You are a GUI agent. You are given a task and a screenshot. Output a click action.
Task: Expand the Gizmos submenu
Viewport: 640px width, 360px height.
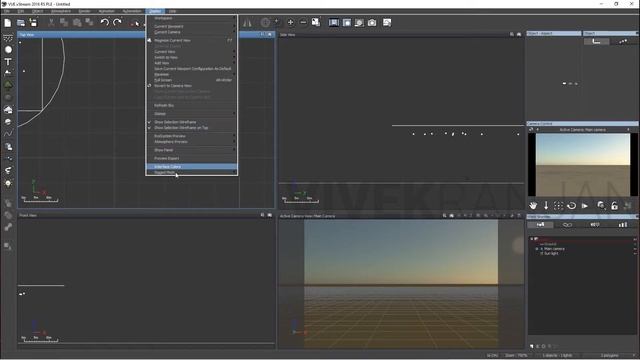191,113
